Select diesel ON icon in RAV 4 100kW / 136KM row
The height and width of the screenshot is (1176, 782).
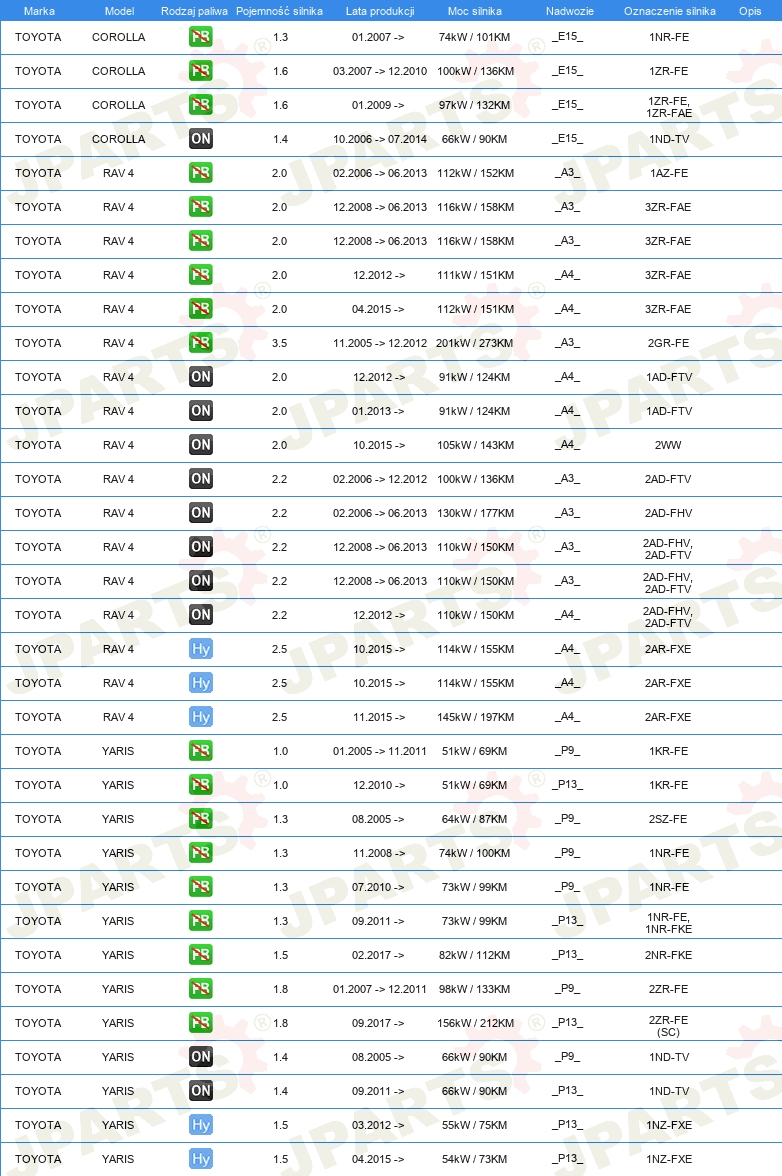coord(200,478)
